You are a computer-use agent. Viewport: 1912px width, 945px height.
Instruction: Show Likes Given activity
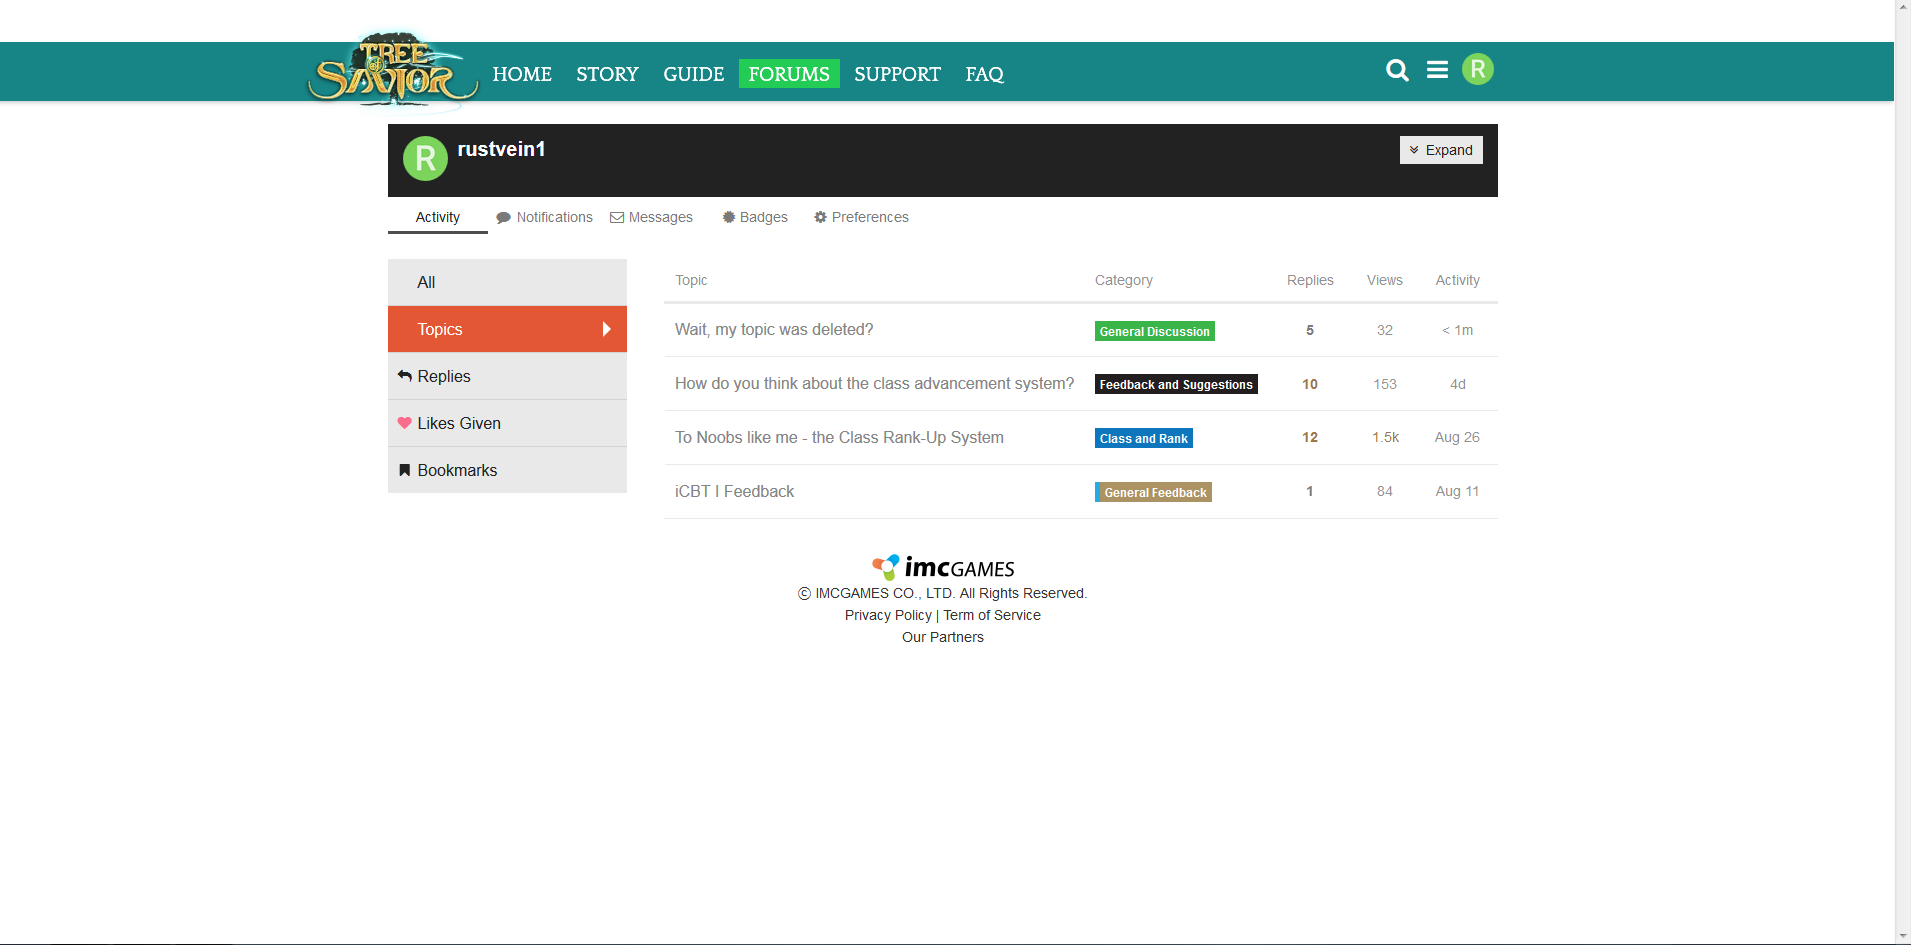coord(458,423)
